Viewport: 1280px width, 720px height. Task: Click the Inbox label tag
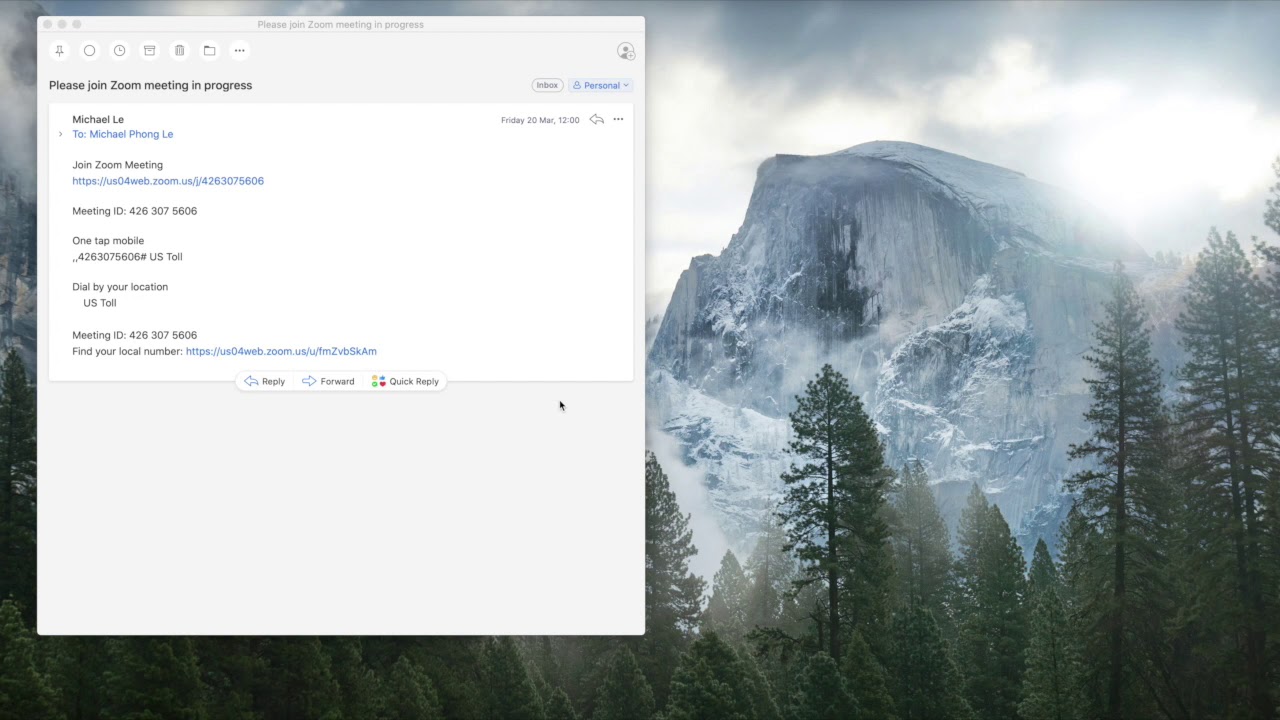547,85
